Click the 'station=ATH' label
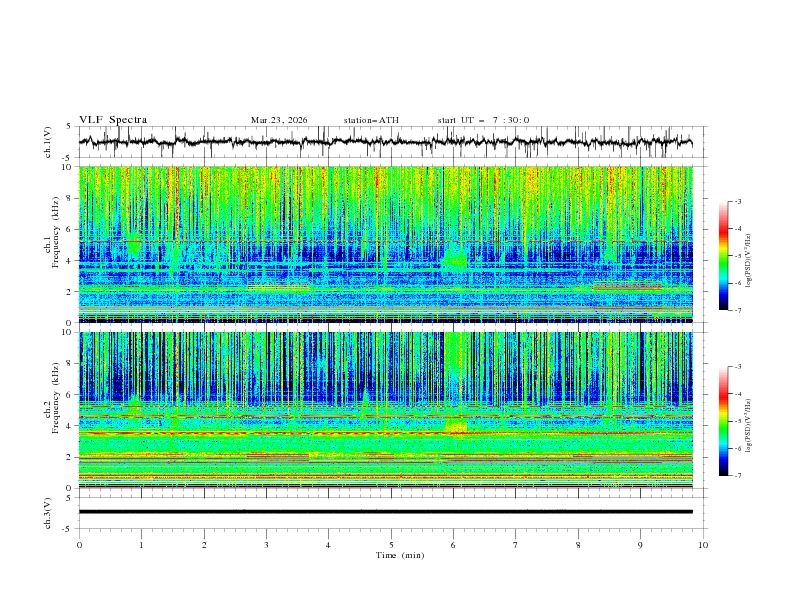 pos(371,120)
